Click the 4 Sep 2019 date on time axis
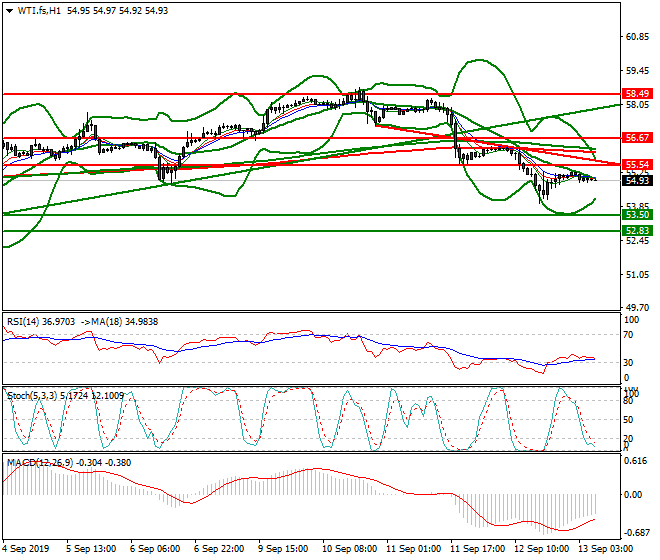Image resolution: width=660 pixels, height=560 pixels. click(25, 549)
